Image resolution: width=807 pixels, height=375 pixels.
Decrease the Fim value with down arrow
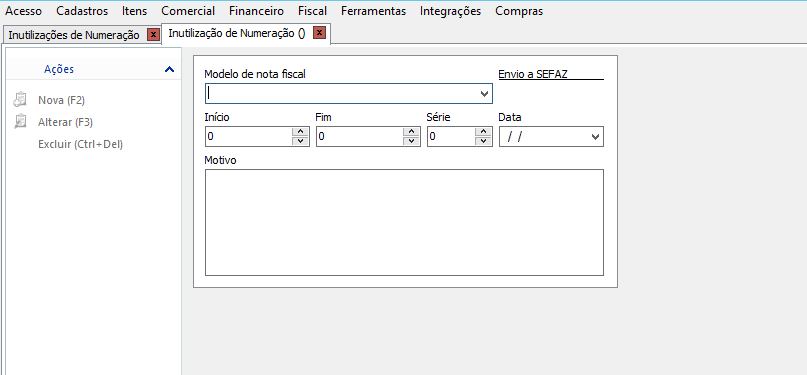tap(411, 141)
